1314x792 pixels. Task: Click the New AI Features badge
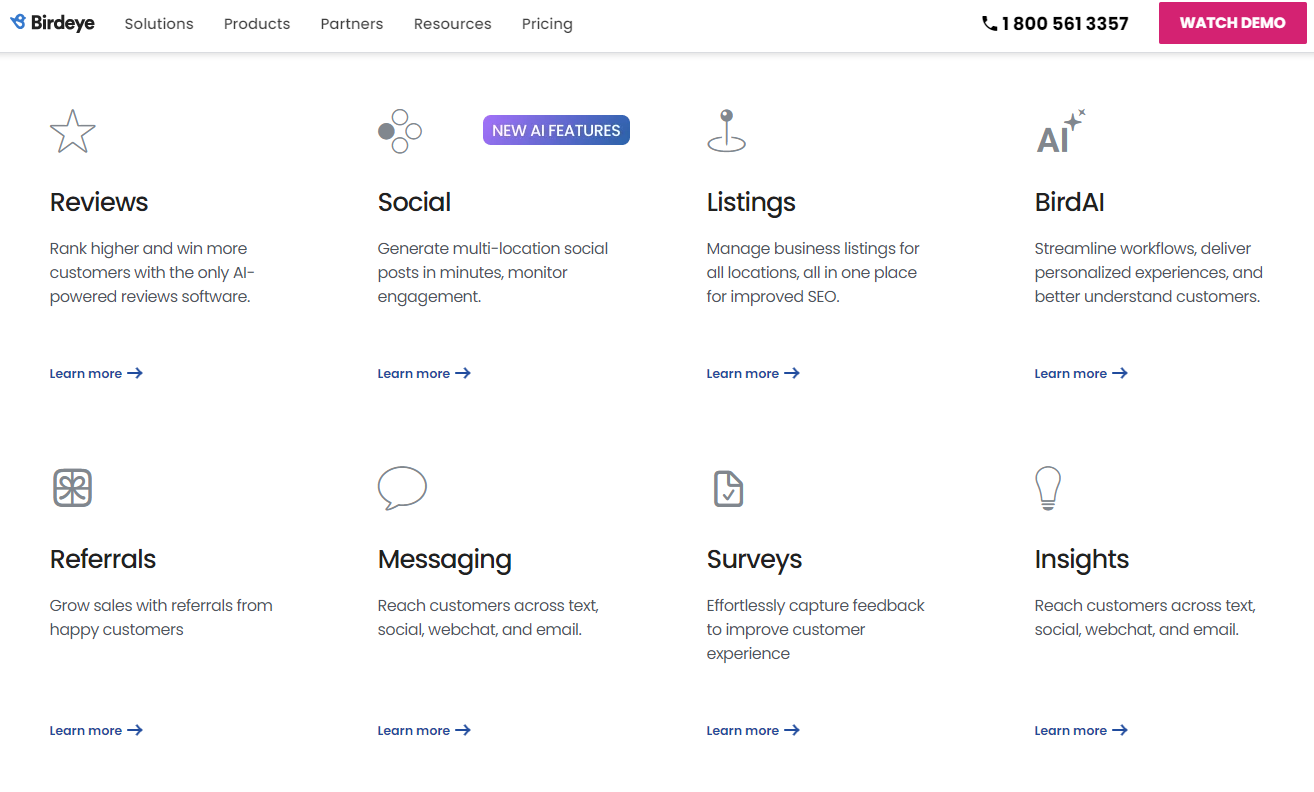[x=556, y=130]
